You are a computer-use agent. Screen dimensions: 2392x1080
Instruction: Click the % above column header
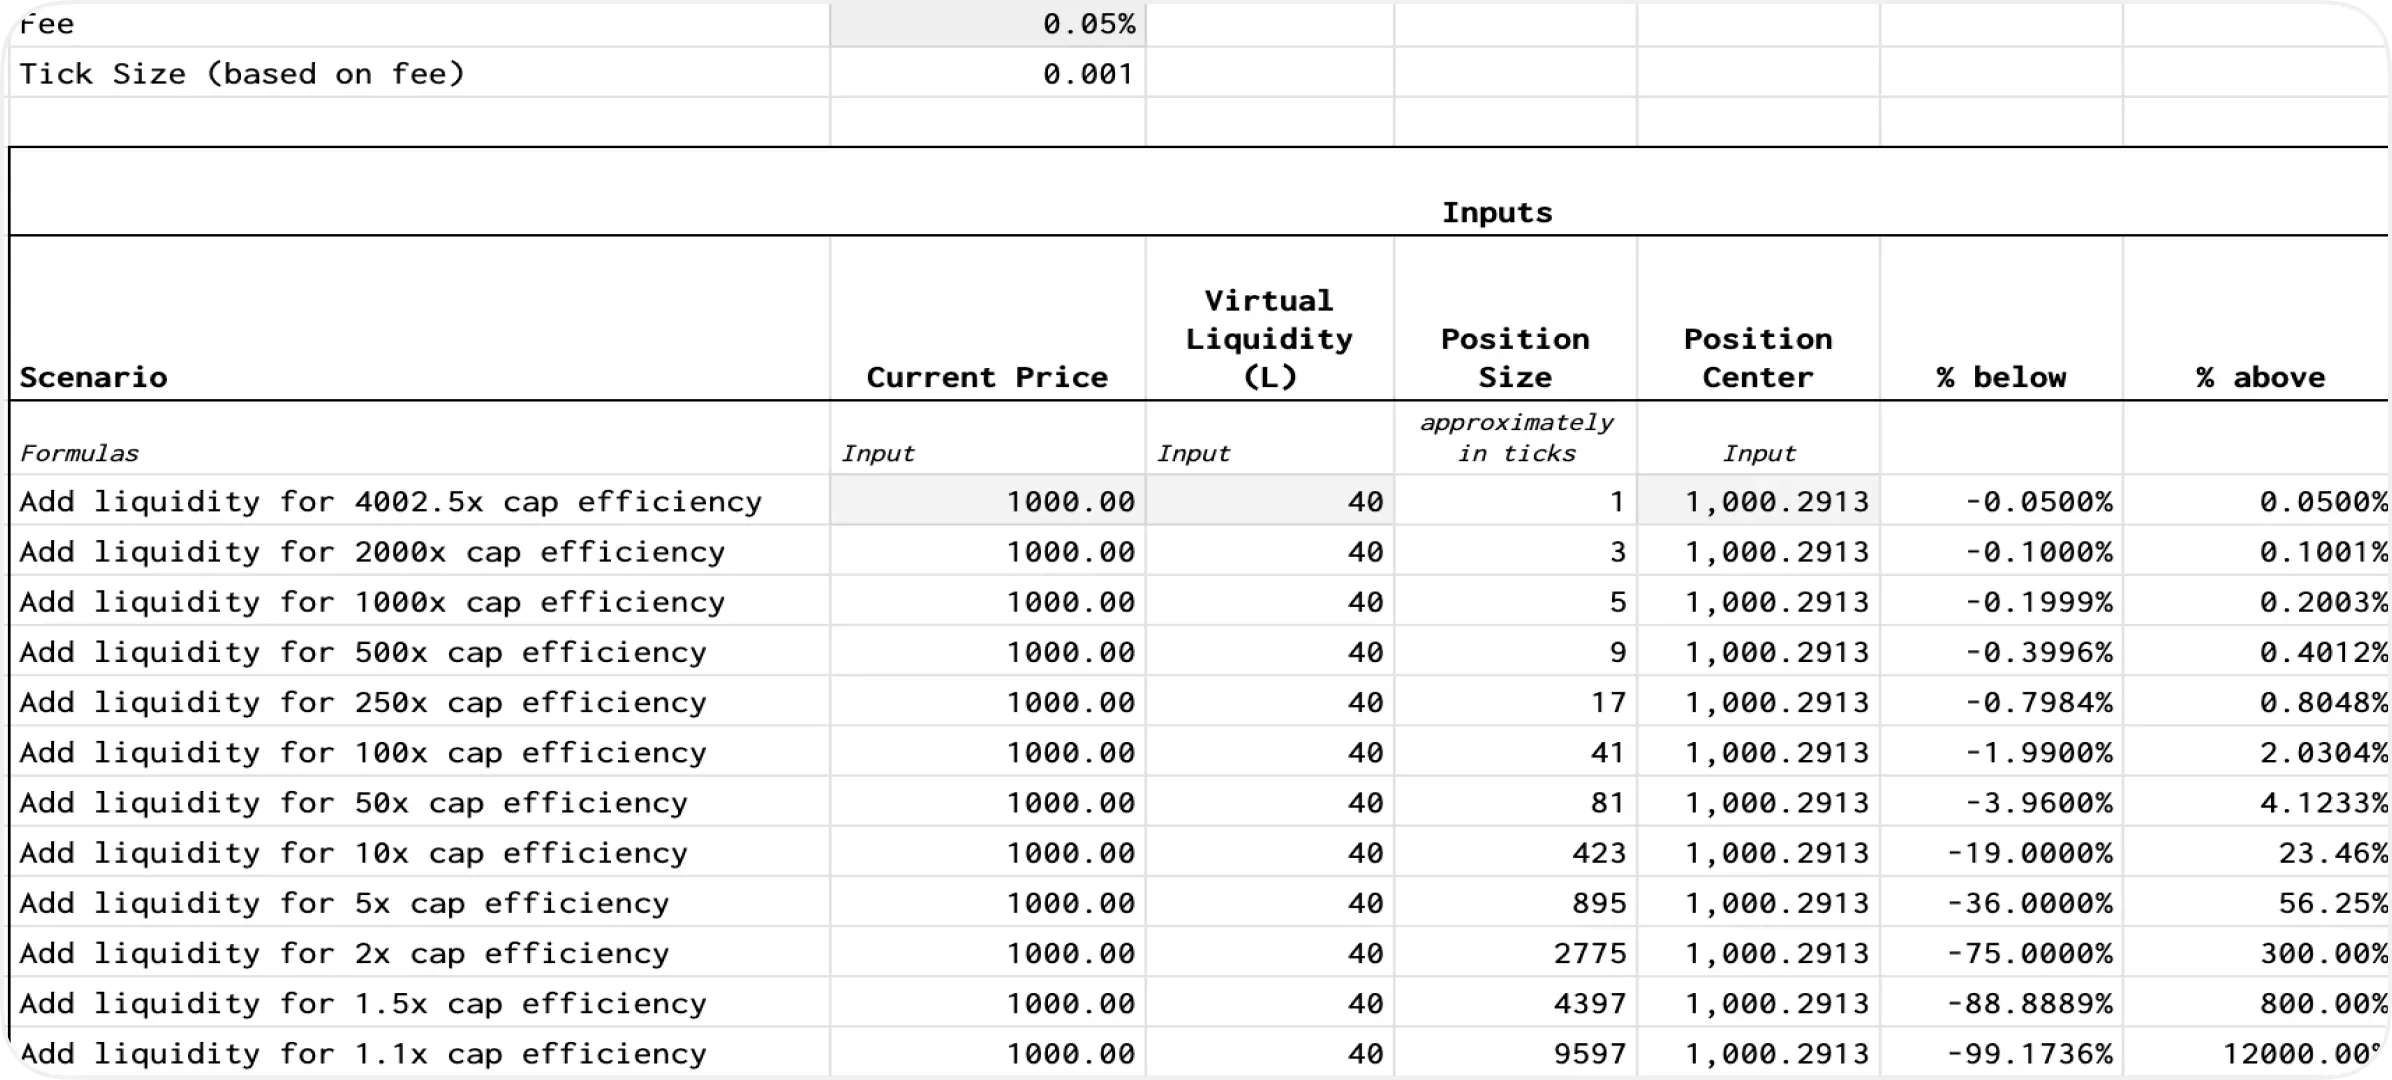coord(2256,318)
